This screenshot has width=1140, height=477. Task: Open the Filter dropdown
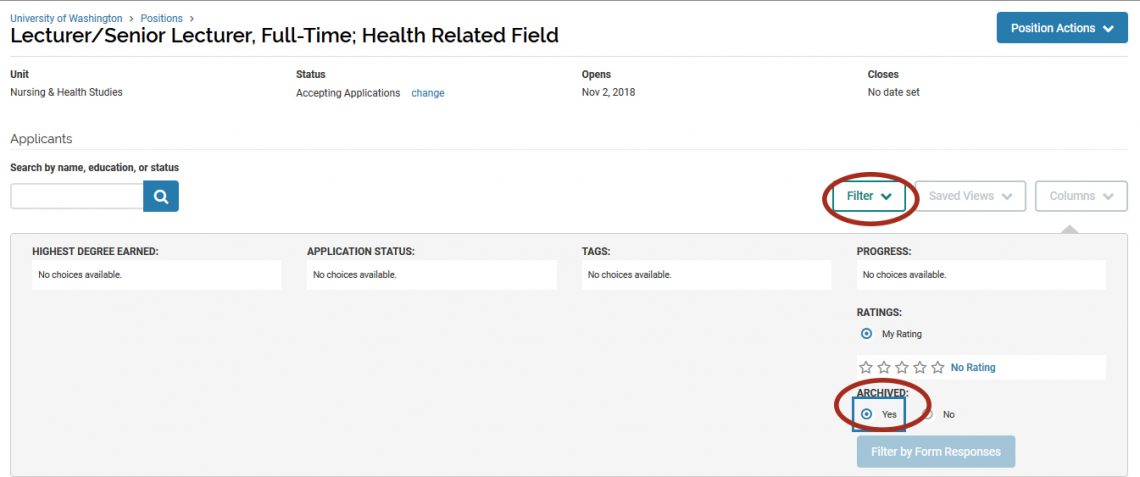[868, 196]
